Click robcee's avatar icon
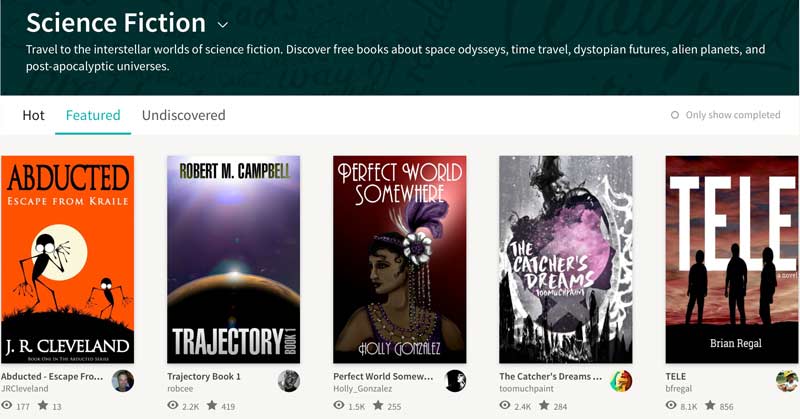 click(289, 381)
